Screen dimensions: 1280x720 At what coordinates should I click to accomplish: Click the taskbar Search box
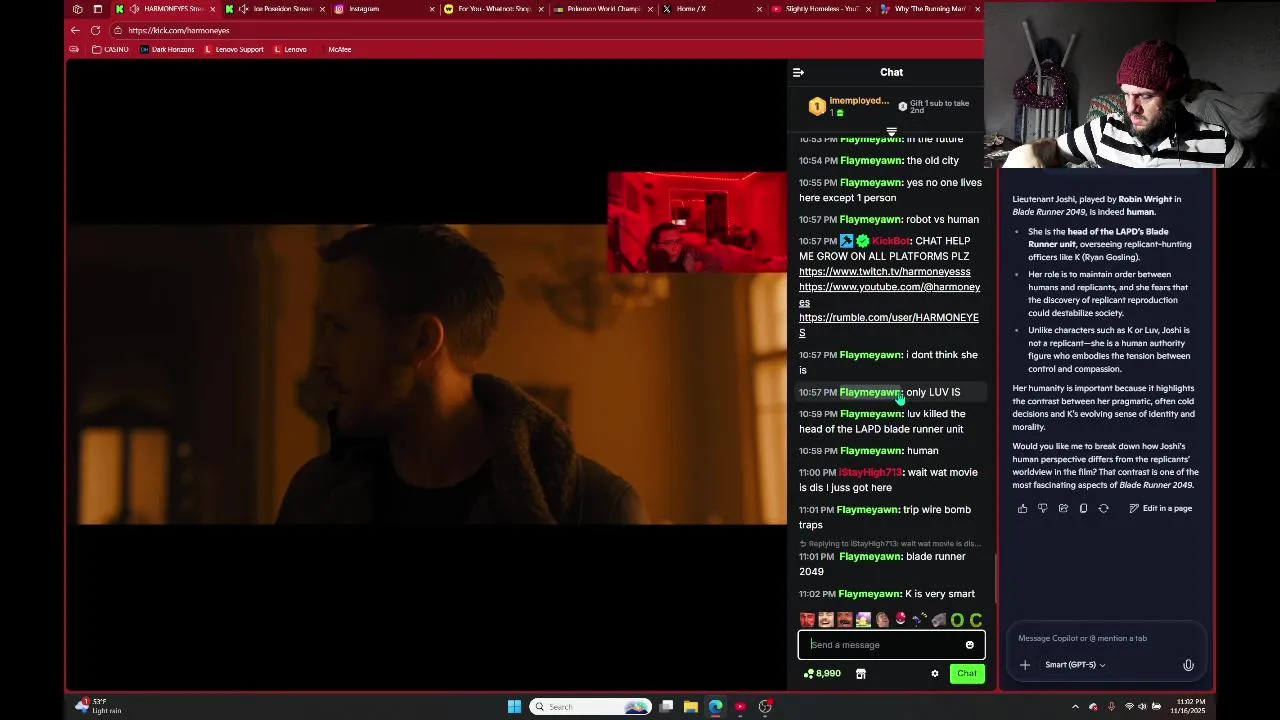point(590,707)
